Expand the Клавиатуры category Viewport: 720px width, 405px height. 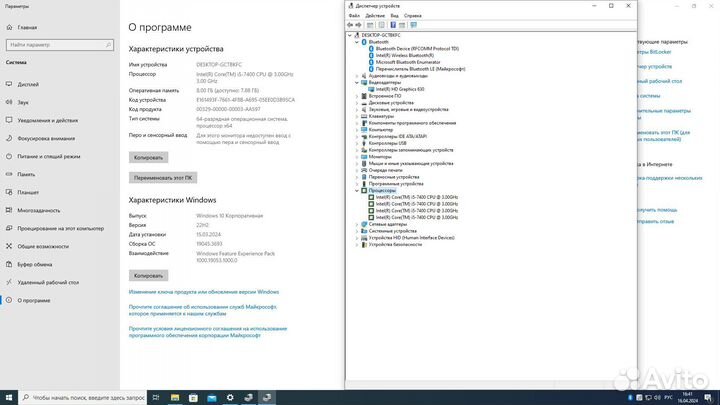tap(357, 116)
